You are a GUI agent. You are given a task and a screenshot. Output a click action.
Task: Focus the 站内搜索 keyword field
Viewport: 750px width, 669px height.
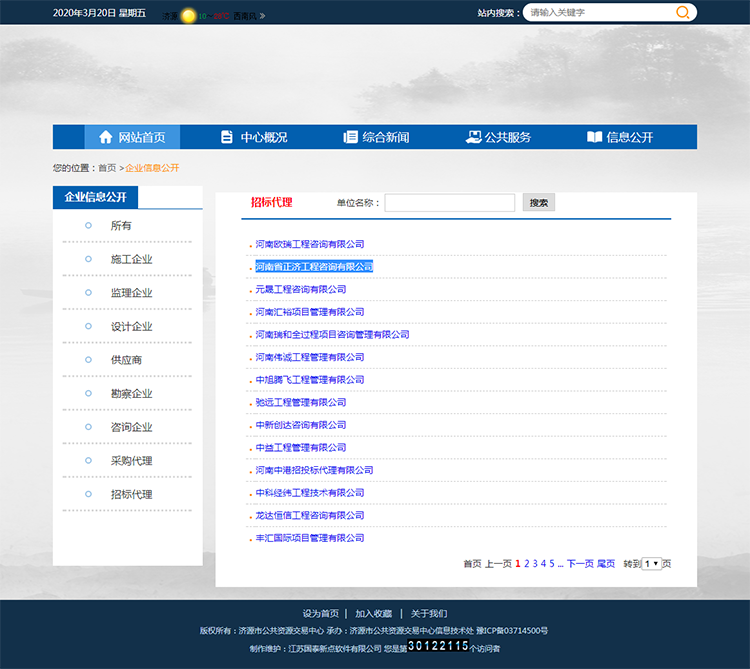[x=598, y=12]
